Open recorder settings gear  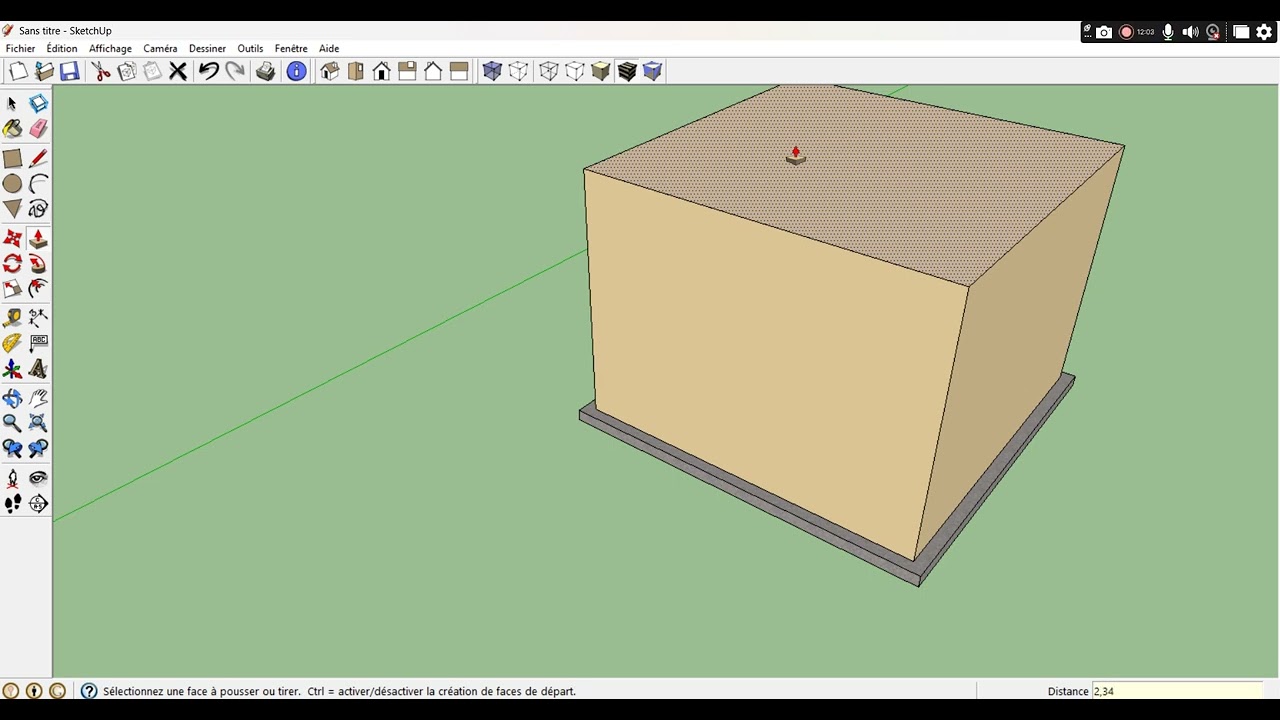click(1264, 32)
